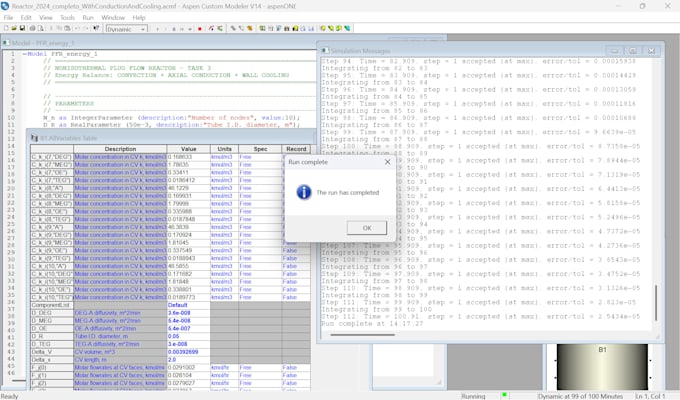Click the Open folder toolbar icon
The image size is (680, 400).
coord(14,28)
